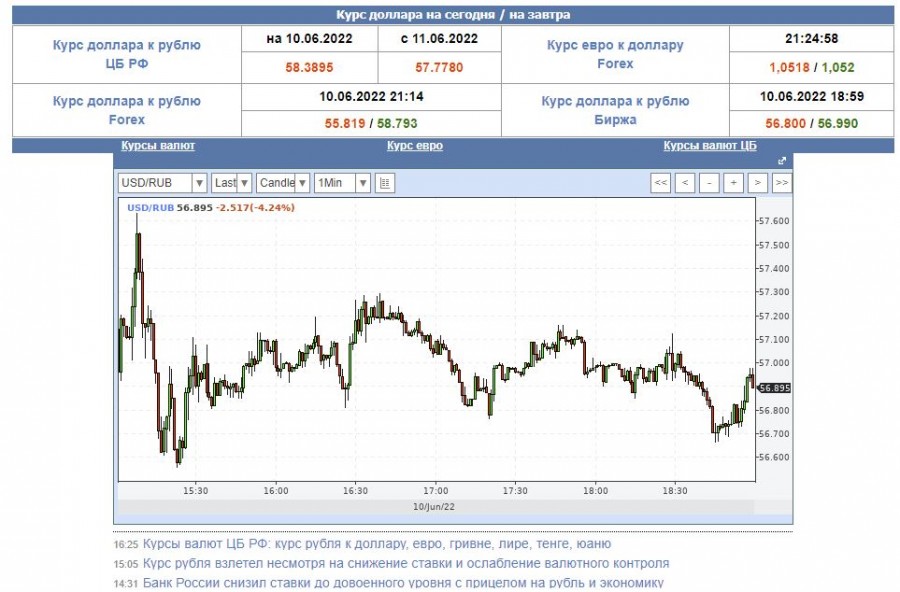Expand chart to fullscreen icon

click(781, 161)
